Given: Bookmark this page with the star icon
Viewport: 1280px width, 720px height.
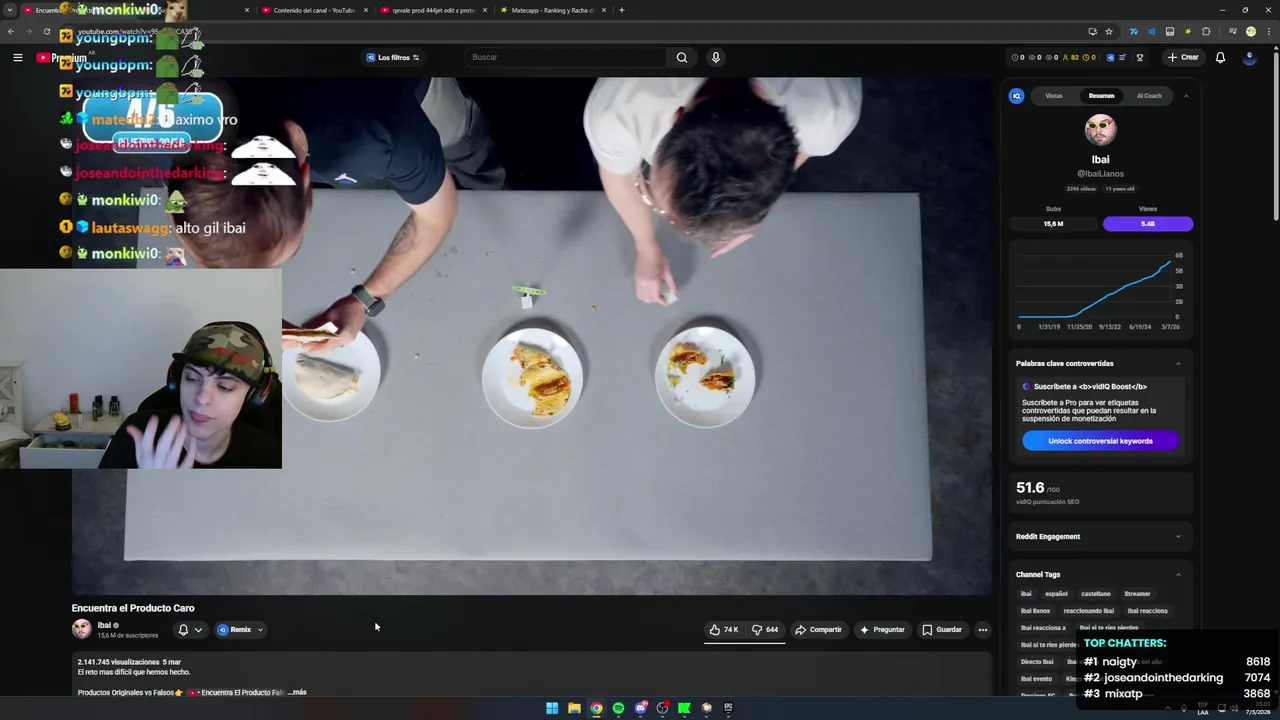Looking at the screenshot, I should click(1109, 31).
